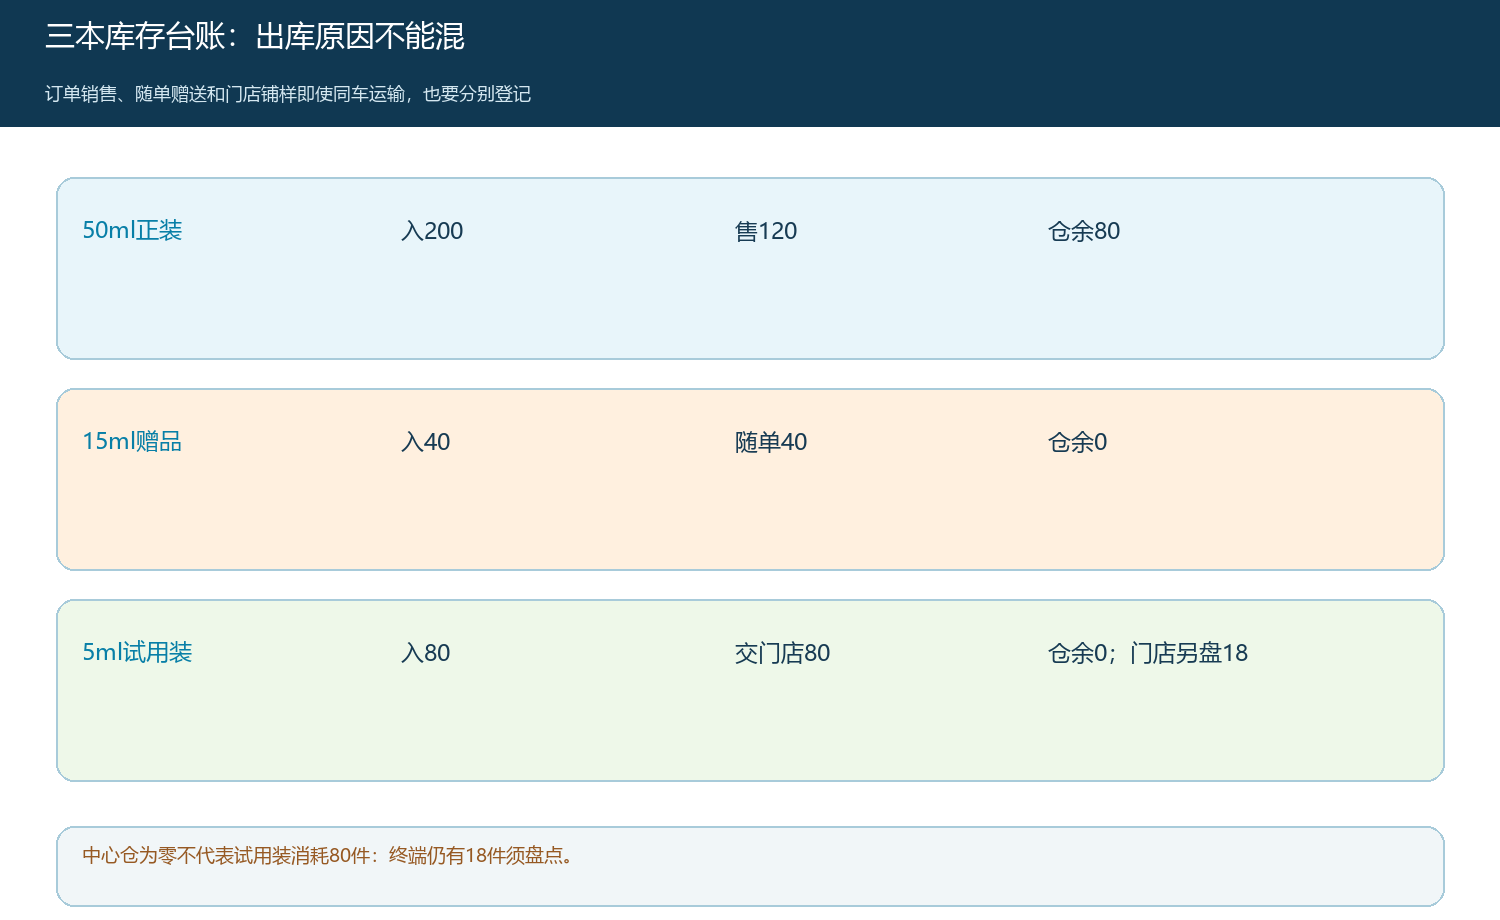The image size is (1500, 920).
Task: Click the bottom footnote box
Action: (x=750, y=866)
